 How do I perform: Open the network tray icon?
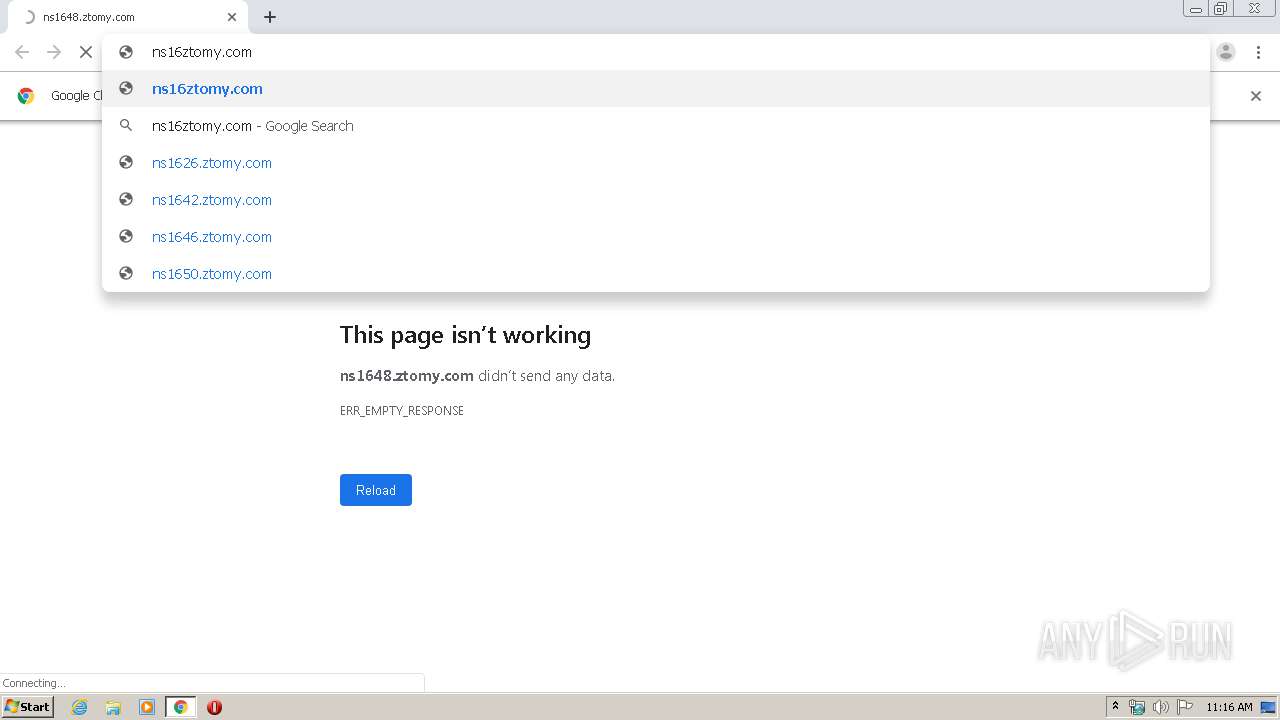[x=1137, y=707]
